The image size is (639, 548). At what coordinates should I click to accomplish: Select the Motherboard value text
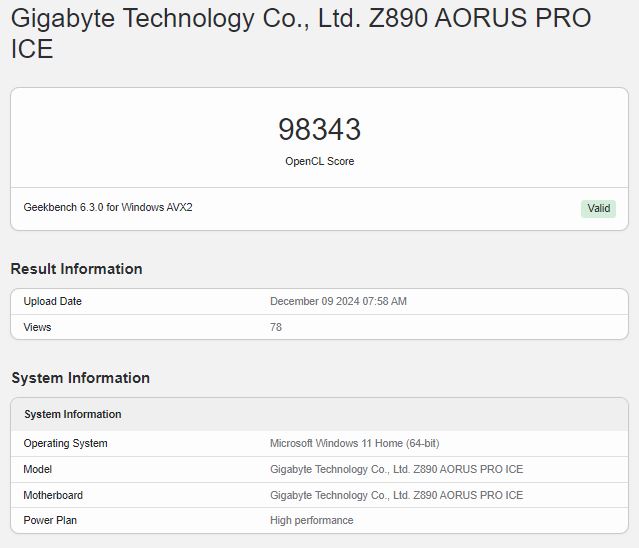pos(397,495)
